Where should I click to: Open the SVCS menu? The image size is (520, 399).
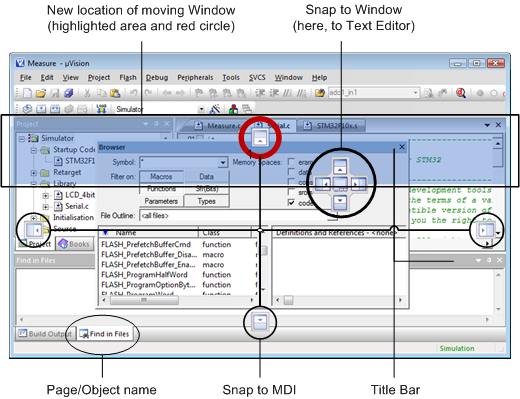tap(257, 78)
